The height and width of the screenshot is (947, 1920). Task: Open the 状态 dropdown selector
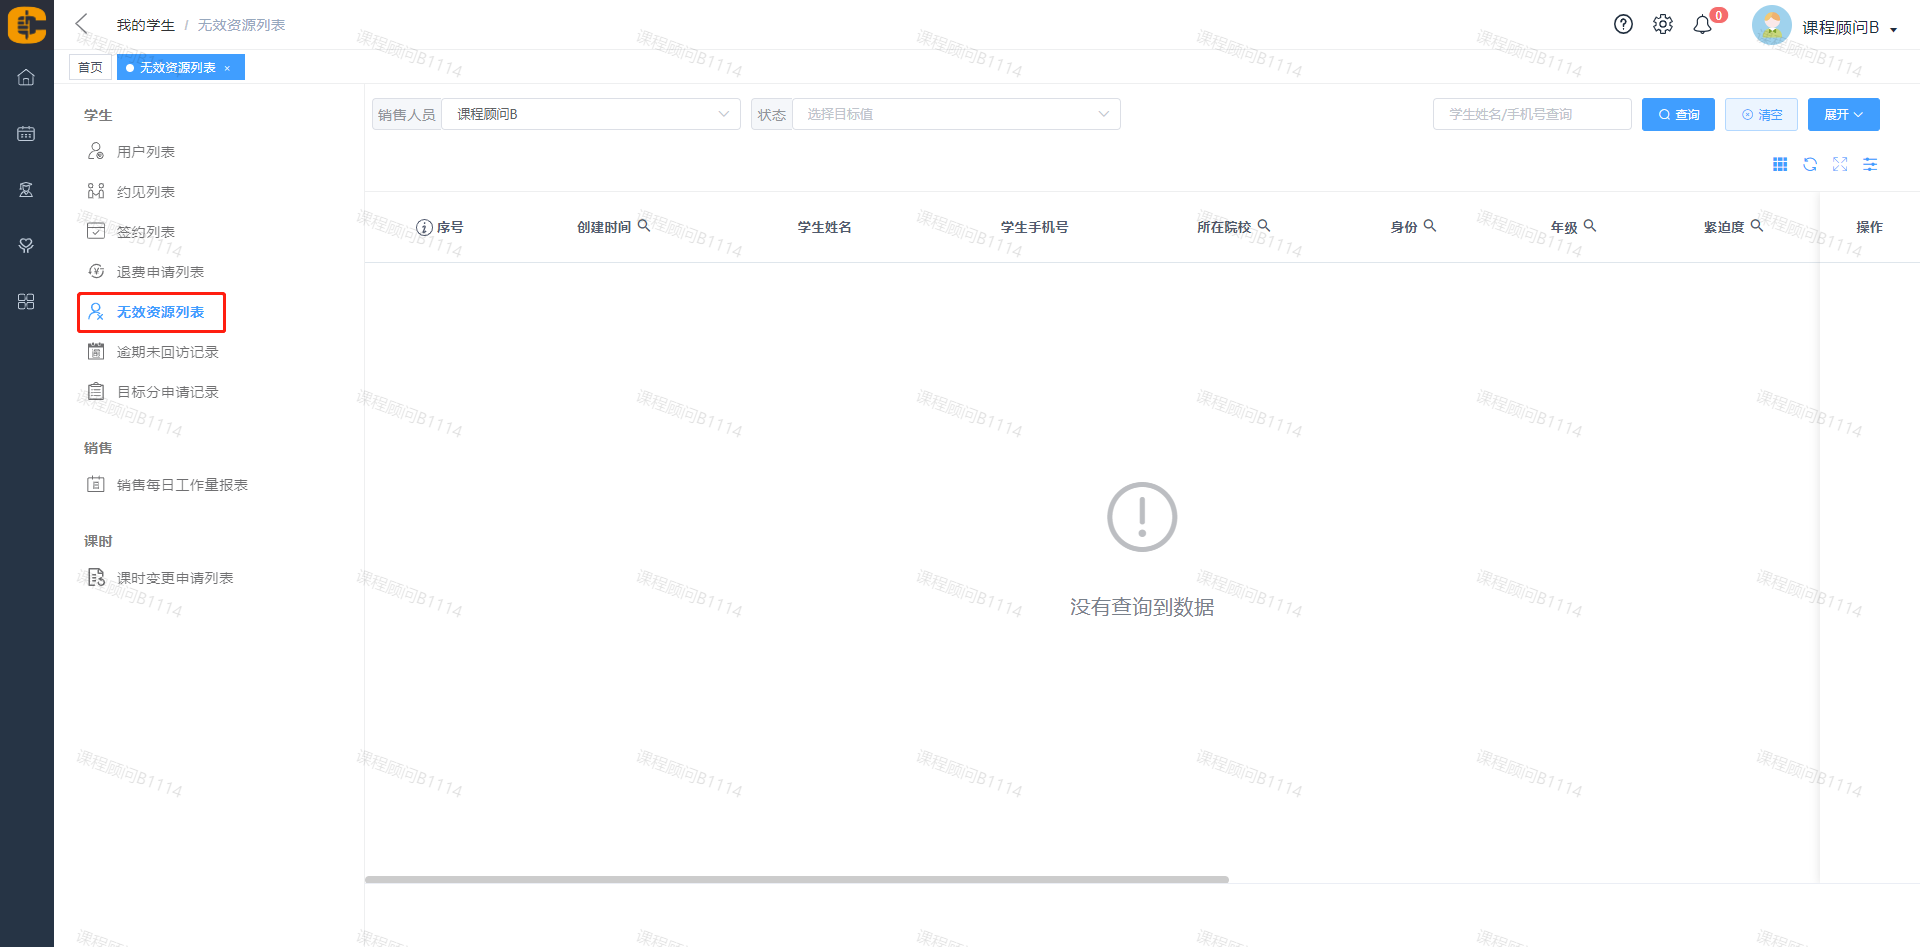956,114
